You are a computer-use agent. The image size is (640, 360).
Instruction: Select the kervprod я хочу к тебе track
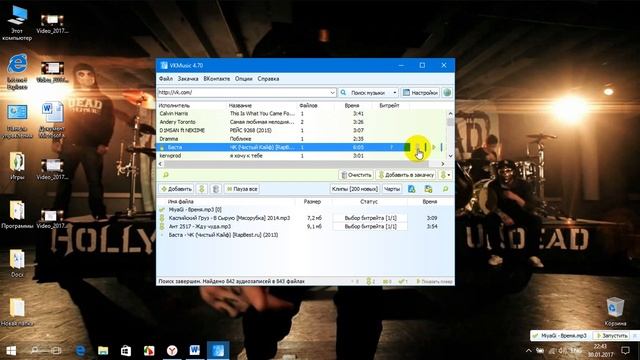pos(302,156)
